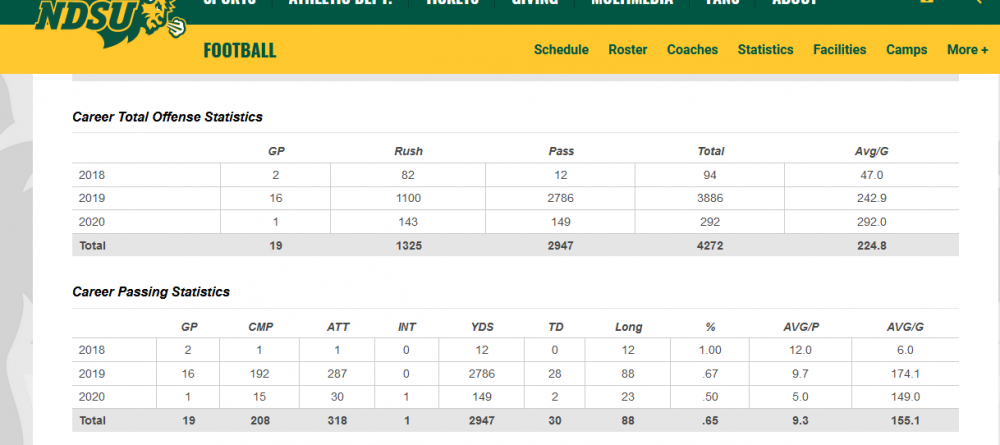The height and width of the screenshot is (445, 1000).
Task: Select the 2020 long pass value 23
Action: (x=628, y=397)
